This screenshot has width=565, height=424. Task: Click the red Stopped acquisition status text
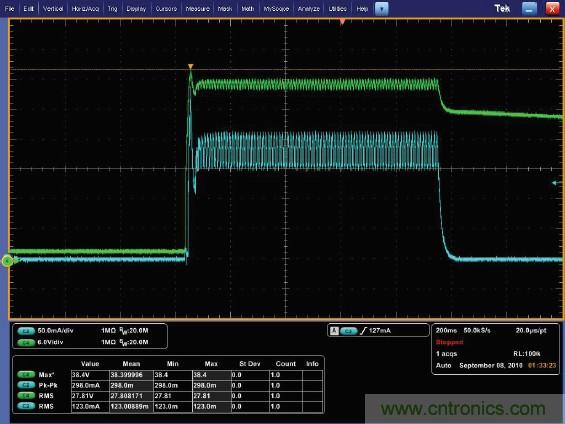449,342
